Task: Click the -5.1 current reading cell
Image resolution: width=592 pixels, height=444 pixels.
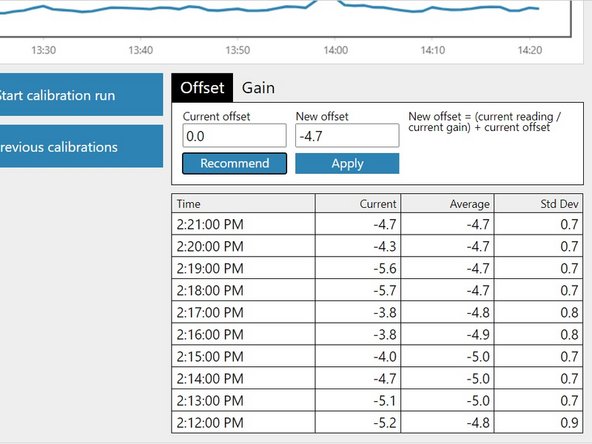Action: pyautogui.click(x=358, y=400)
